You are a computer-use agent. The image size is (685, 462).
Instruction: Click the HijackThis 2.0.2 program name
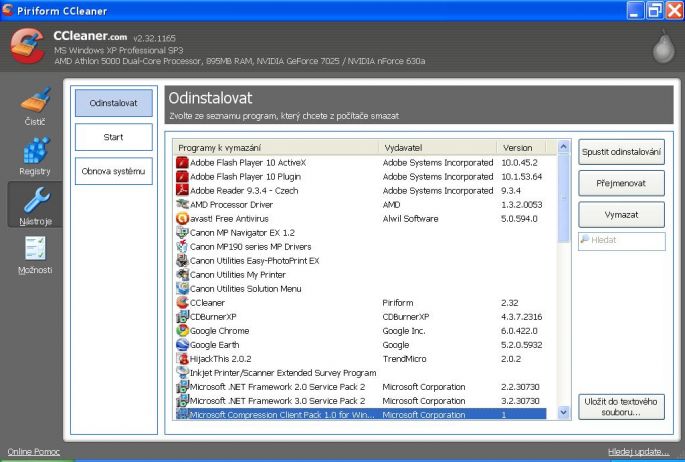[221, 359]
